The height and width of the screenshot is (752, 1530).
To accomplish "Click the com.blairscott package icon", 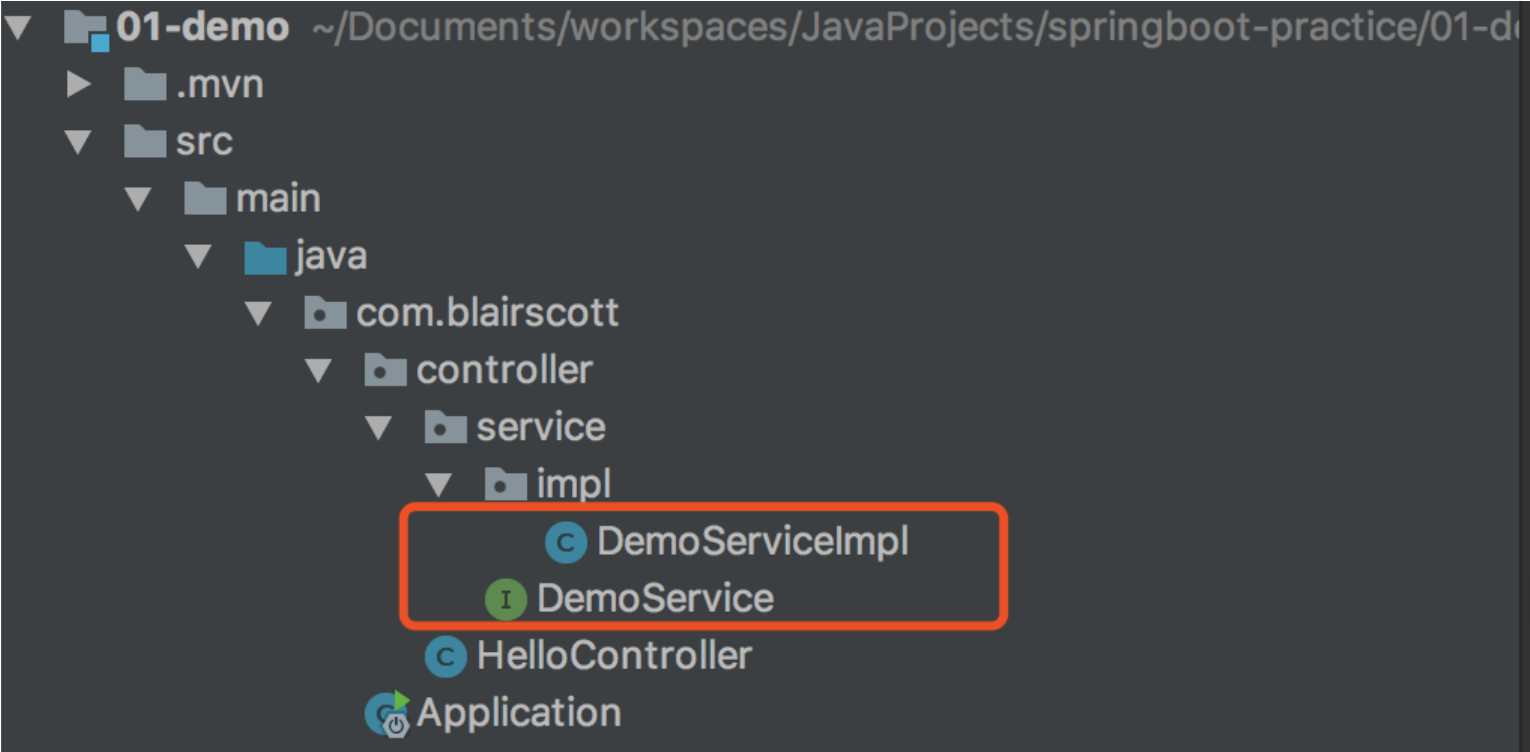I will tap(325, 314).
